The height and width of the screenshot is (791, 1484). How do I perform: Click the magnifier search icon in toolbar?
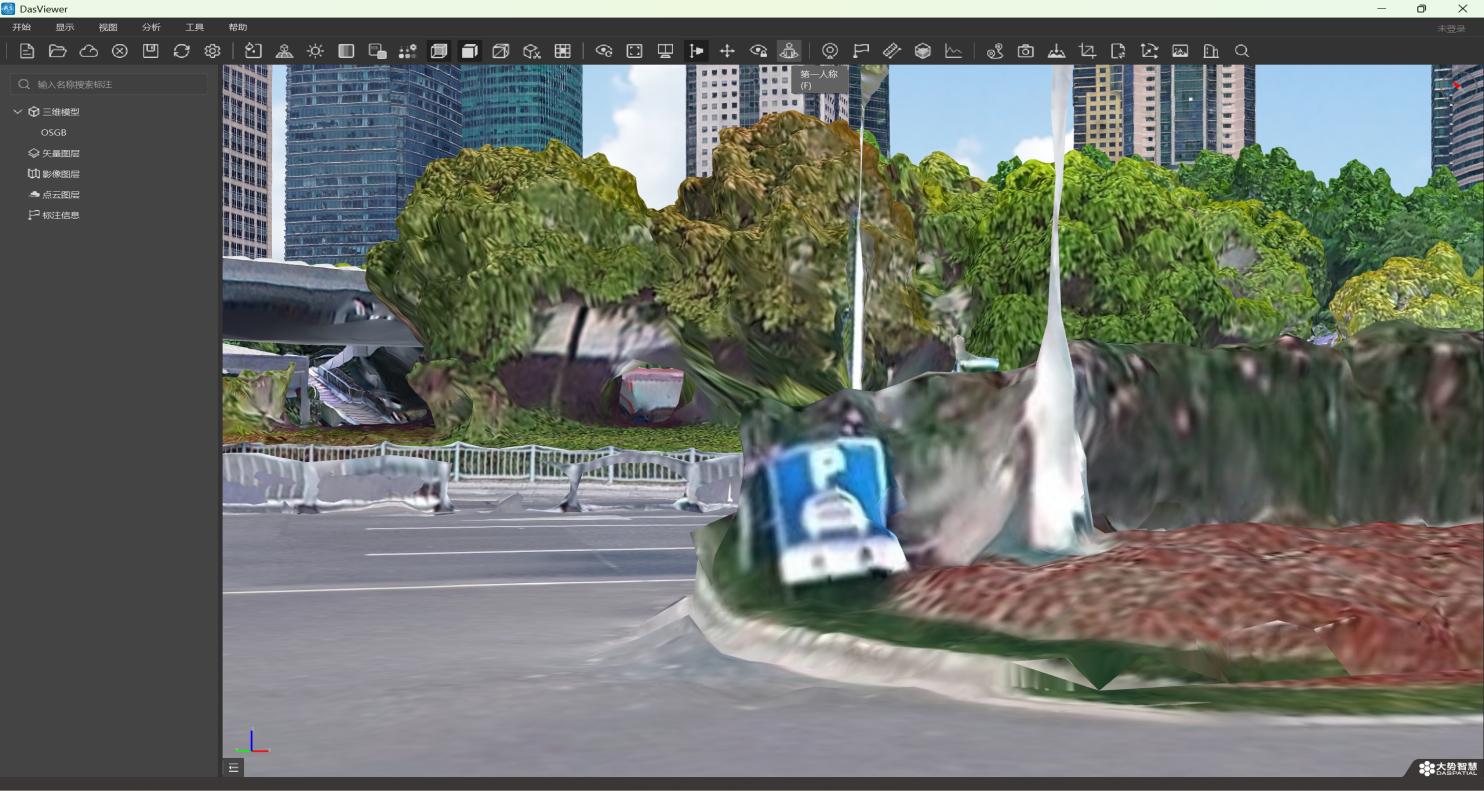click(1242, 51)
